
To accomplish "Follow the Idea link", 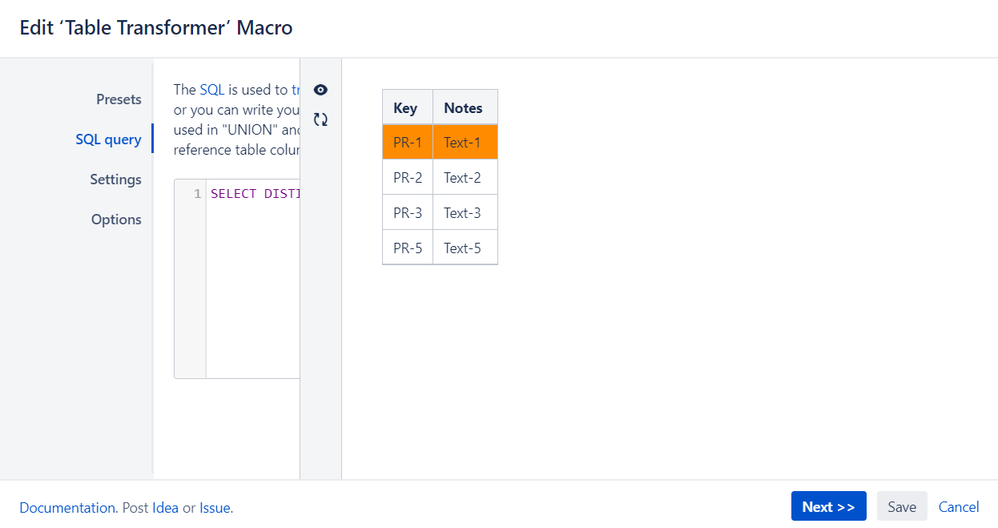I will (165, 508).
